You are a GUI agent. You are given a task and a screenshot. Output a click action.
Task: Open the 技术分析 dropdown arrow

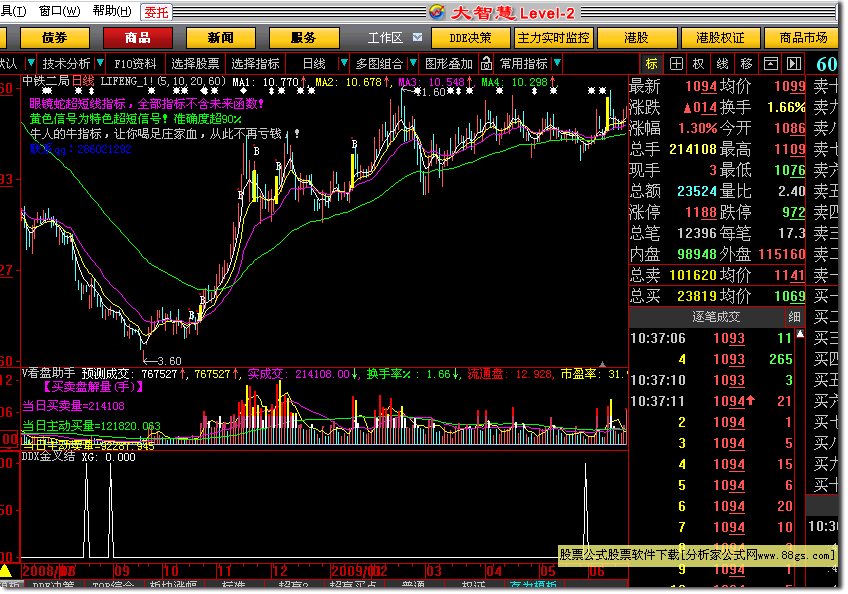100,63
